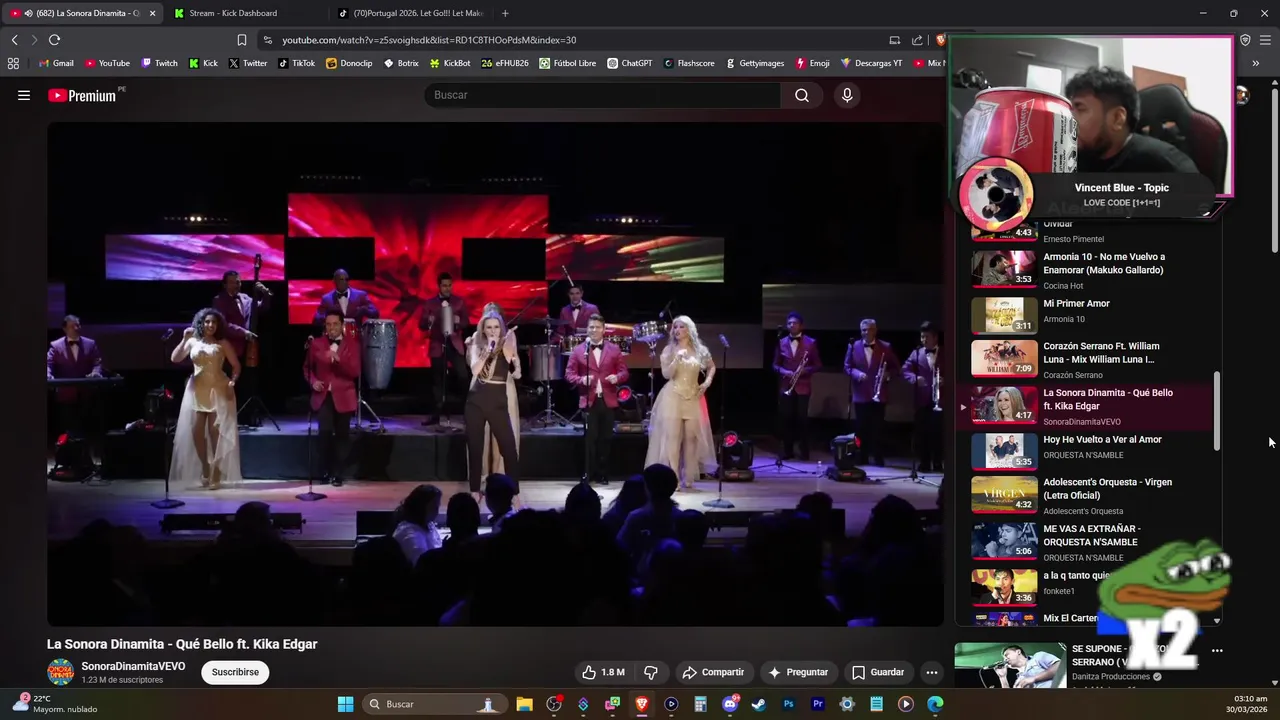Screen dimensions: 1280x720
Task: Open options for SE SUPONE recommended video
Action: [1217, 650]
